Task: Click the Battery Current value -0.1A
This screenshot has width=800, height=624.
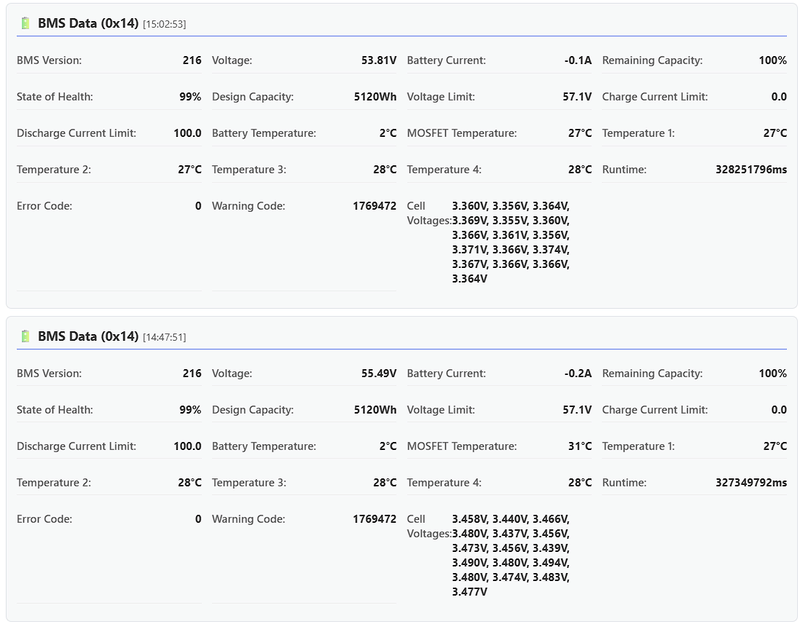Action: pos(578,61)
